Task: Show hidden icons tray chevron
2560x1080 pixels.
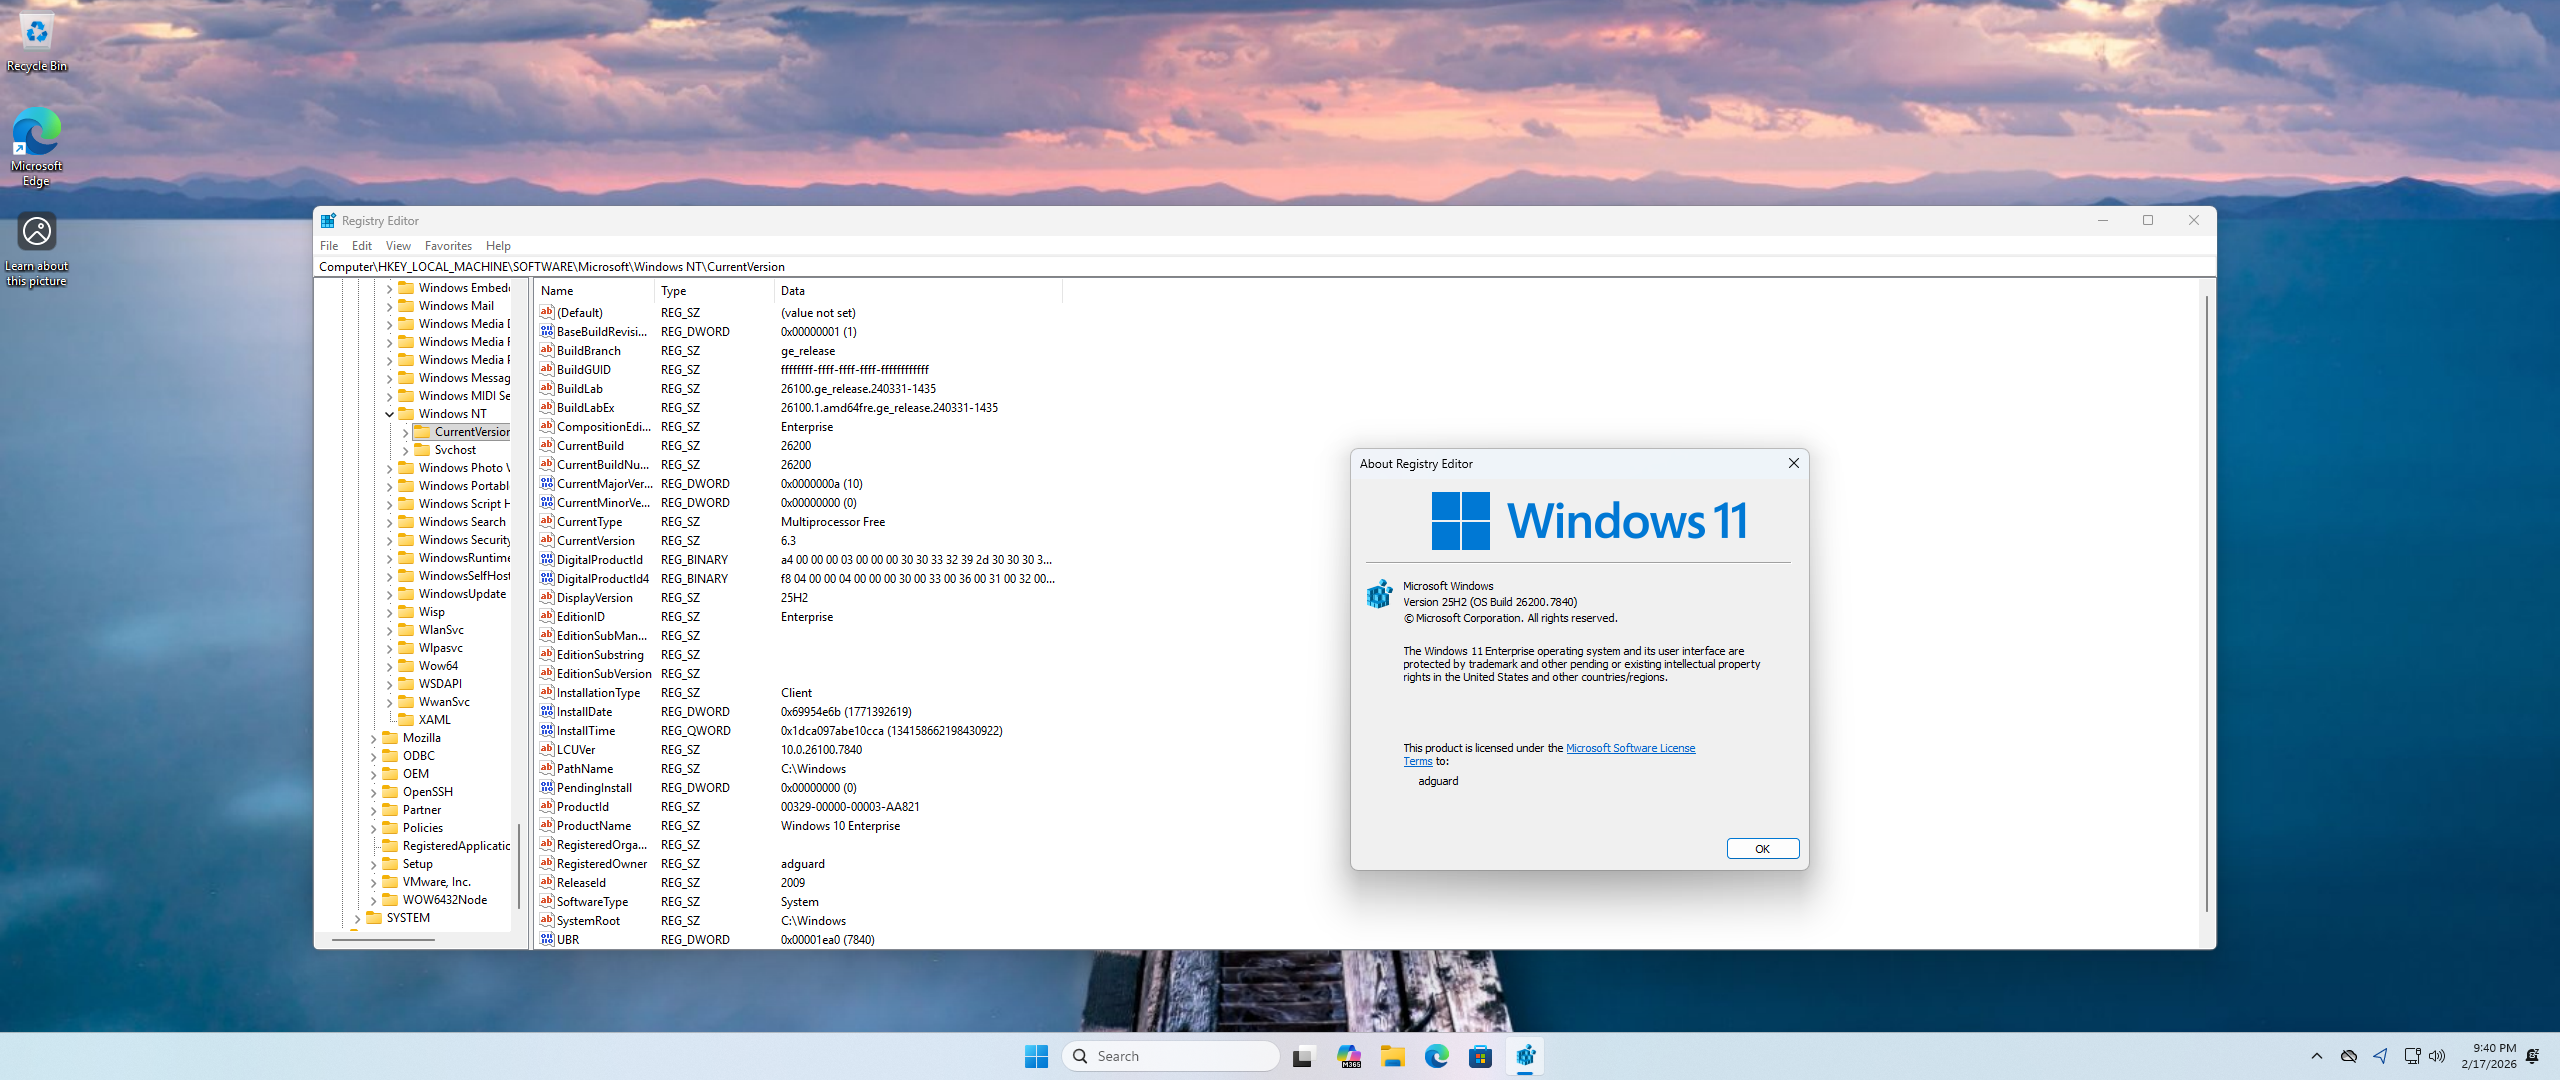Action: pos(2317,1056)
